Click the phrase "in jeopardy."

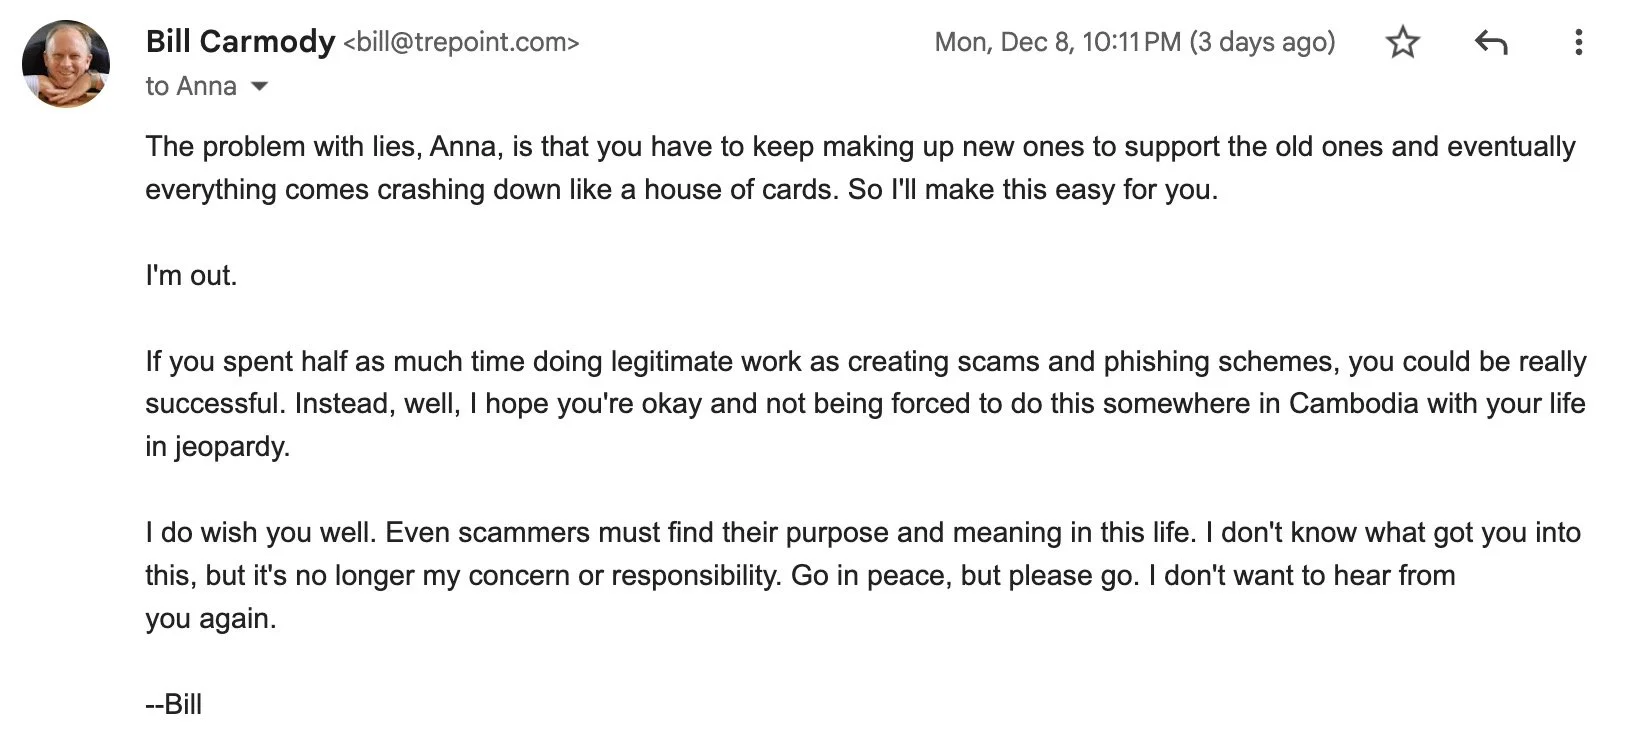[218, 446]
